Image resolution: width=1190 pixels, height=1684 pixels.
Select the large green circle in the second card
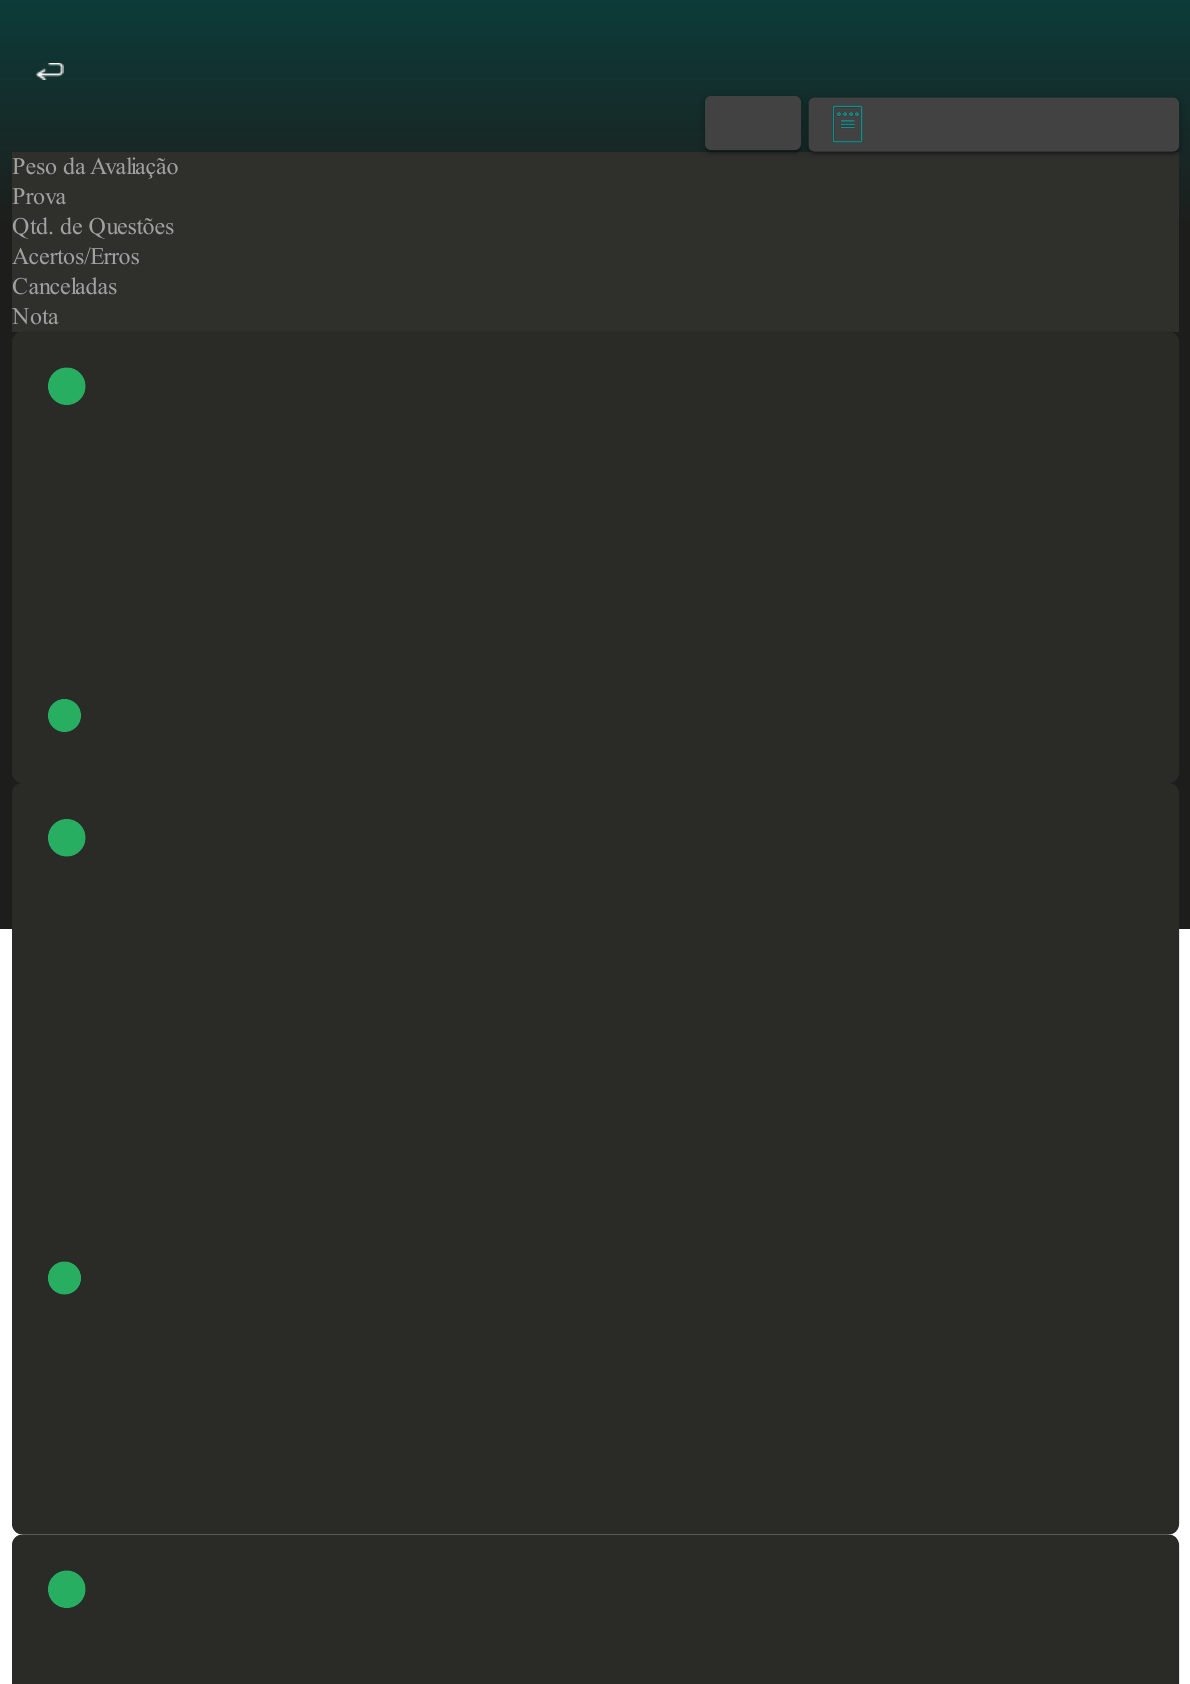coord(67,837)
